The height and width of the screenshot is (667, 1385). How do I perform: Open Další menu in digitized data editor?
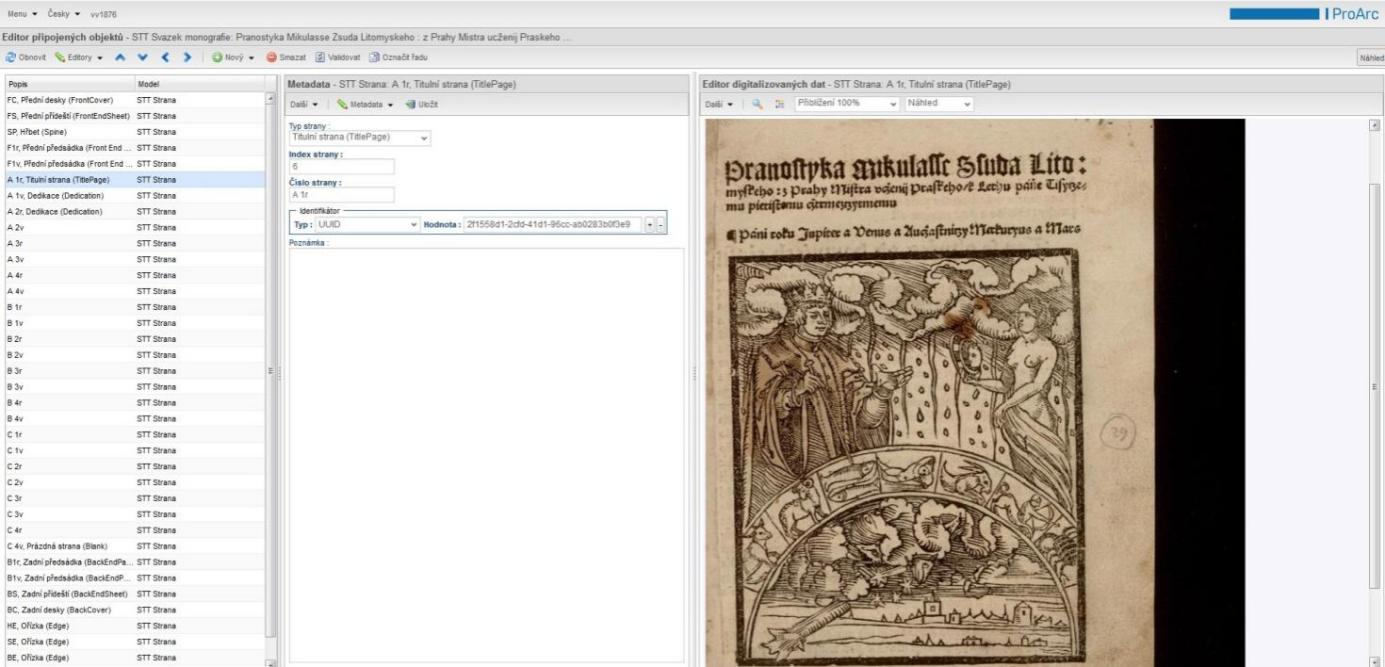(x=721, y=104)
